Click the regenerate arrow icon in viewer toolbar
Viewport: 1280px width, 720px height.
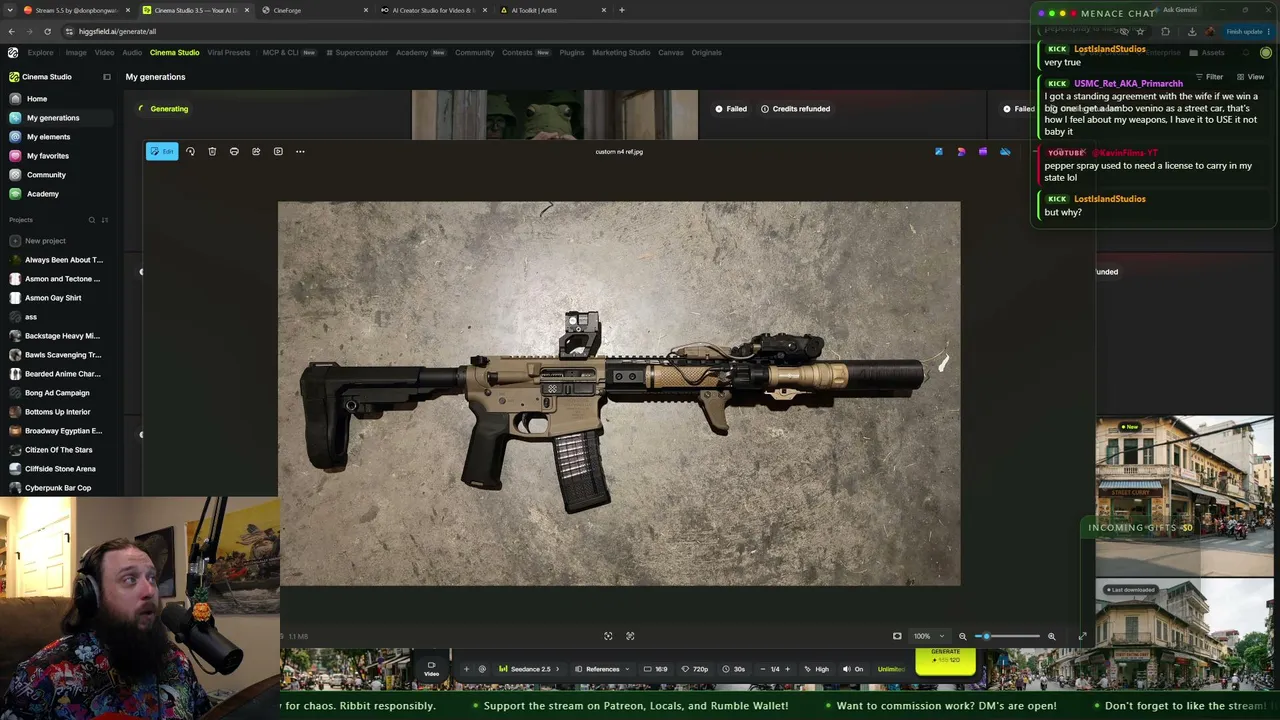point(190,151)
